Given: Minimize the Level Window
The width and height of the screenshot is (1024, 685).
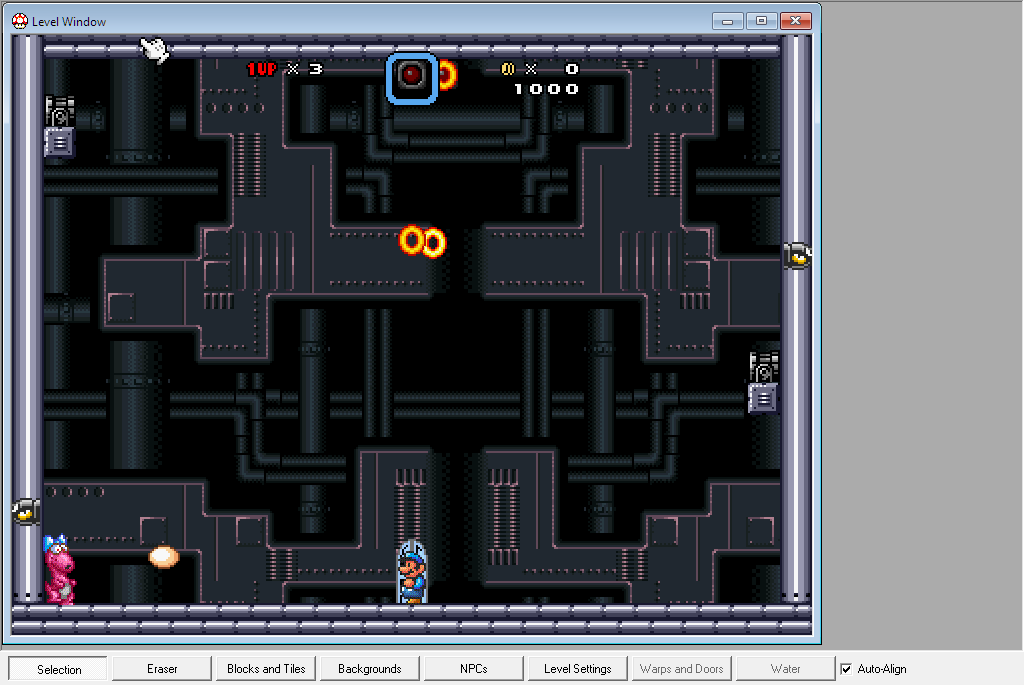Looking at the screenshot, I should [x=728, y=21].
